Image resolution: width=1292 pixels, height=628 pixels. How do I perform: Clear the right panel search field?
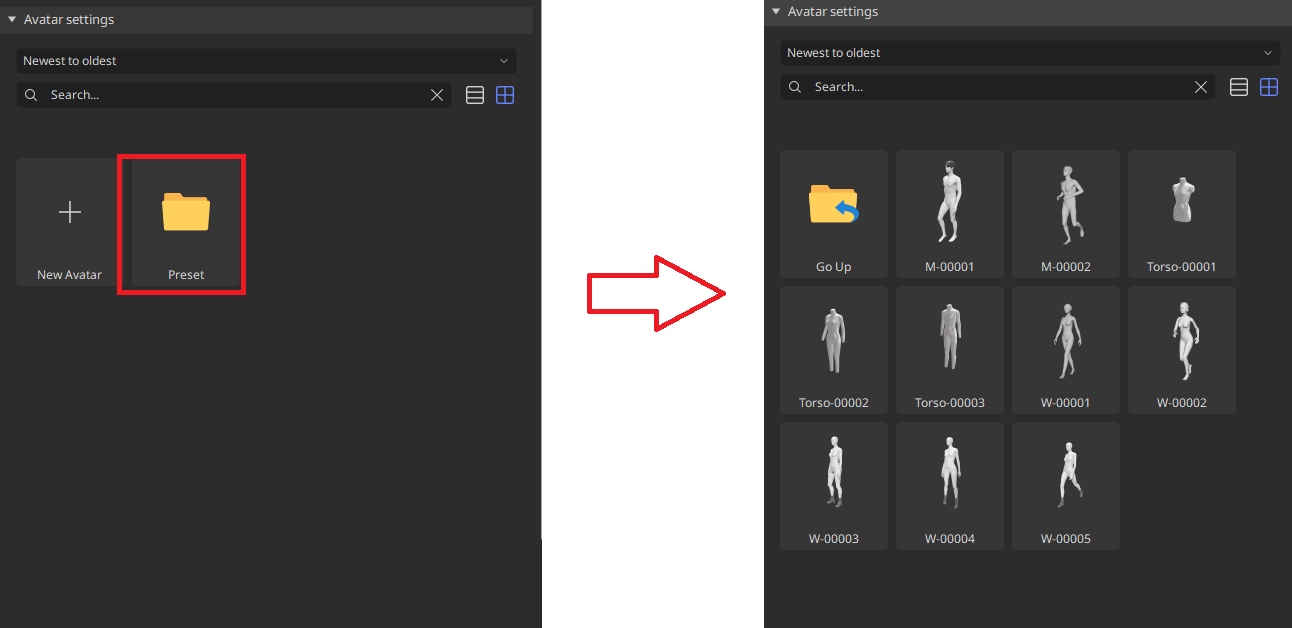point(1201,87)
